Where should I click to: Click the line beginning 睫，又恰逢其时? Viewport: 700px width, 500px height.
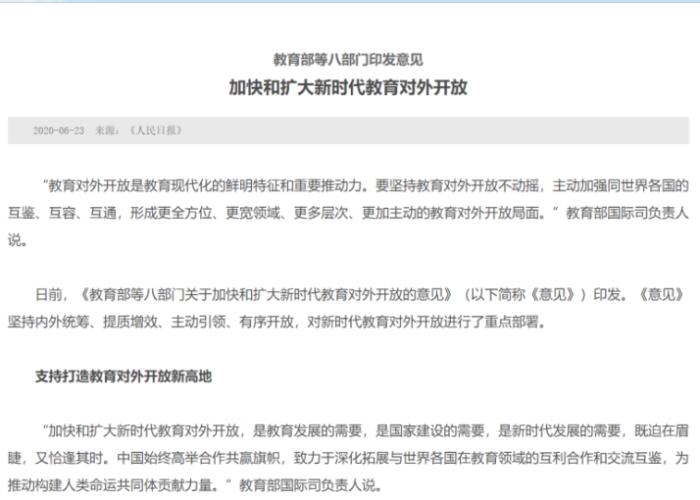[x=348, y=458]
